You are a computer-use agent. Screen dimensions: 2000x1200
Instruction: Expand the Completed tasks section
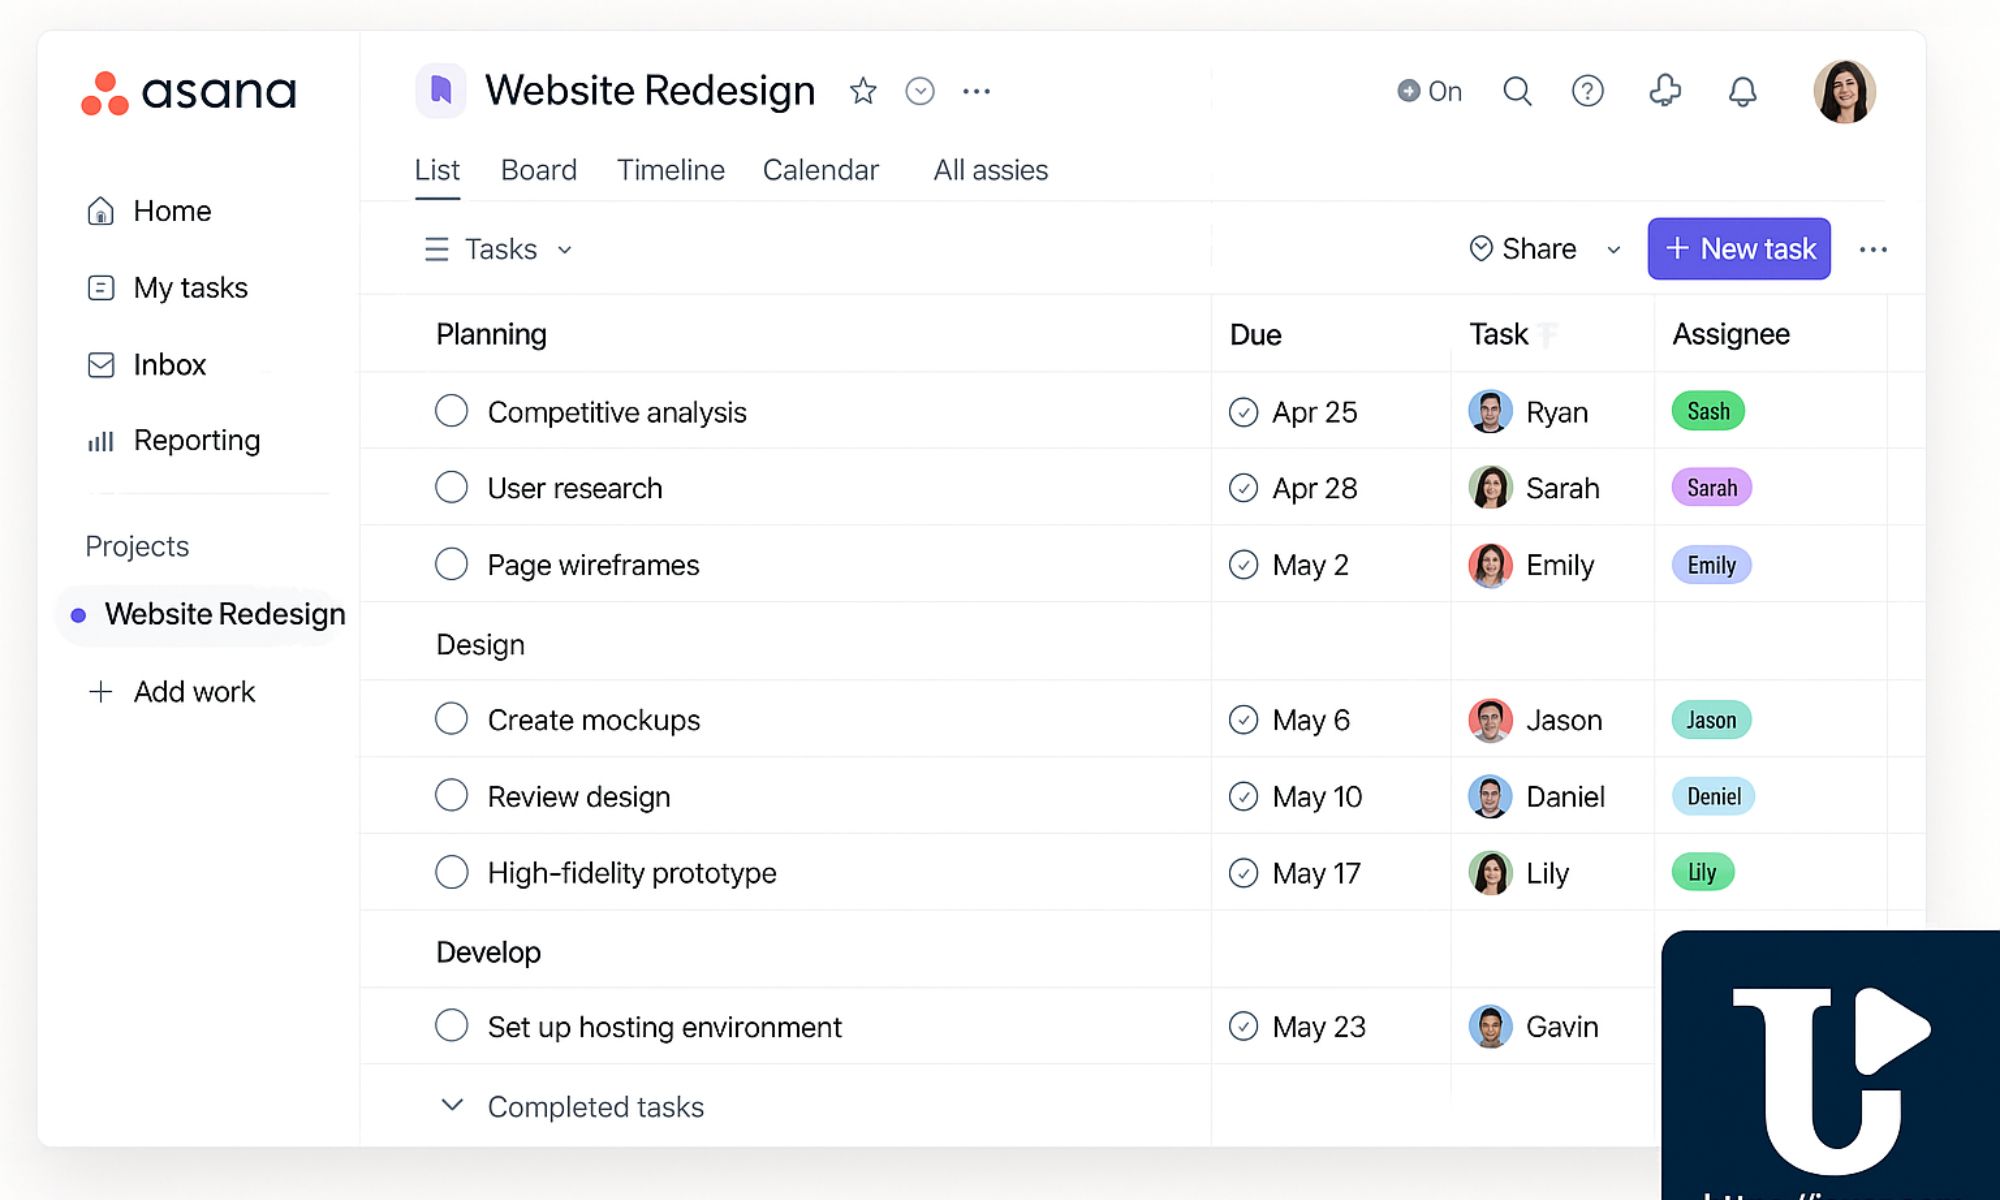(x=452, y=1106)
